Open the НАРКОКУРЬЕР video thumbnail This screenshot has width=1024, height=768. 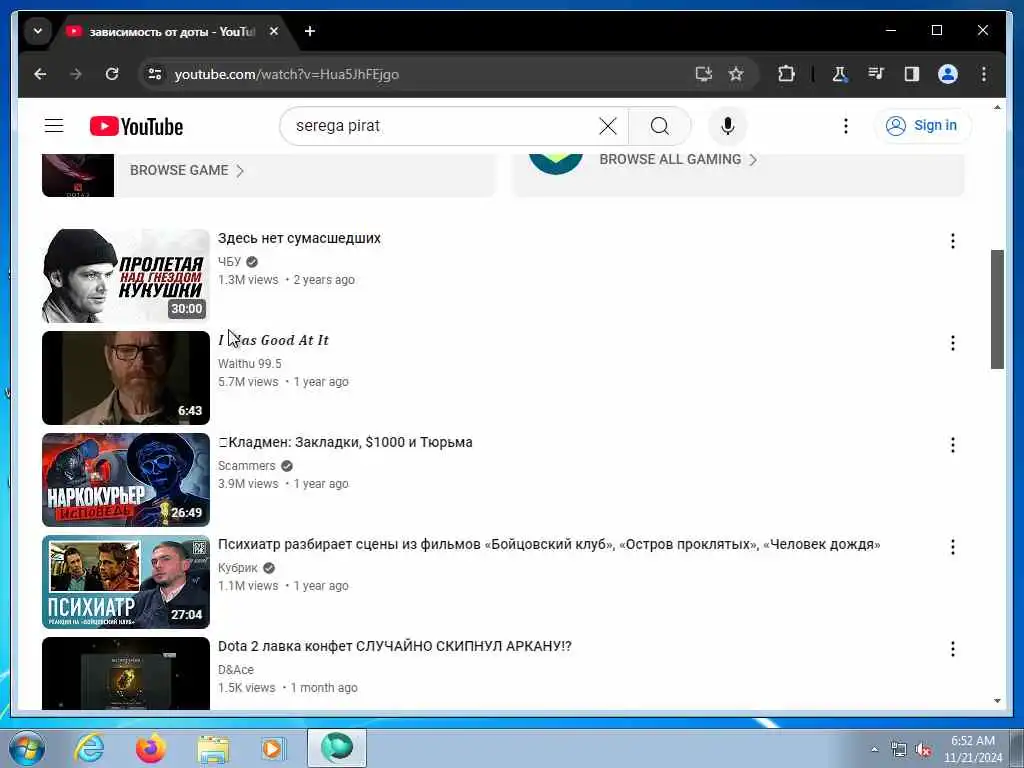[x=126, y=480]
